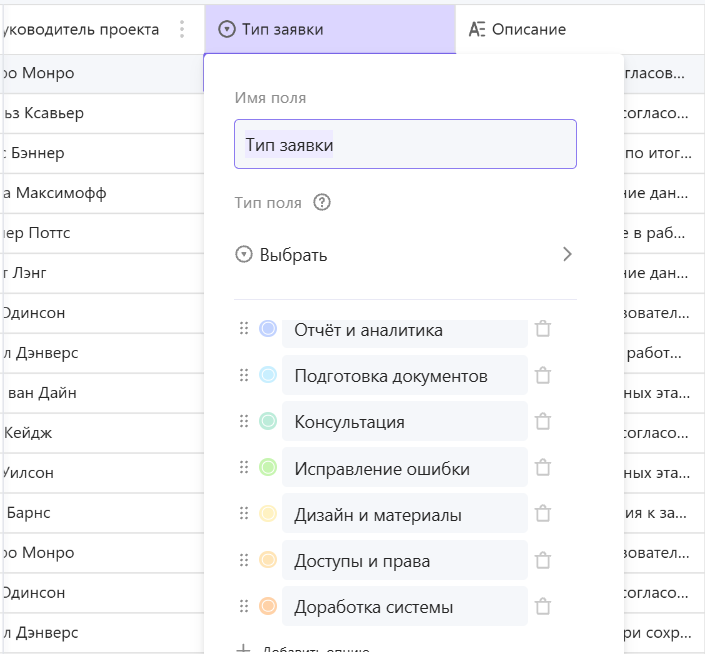Change the color of Дизайн и материалы
Screen dimensions: 705x654
point(268,513)
